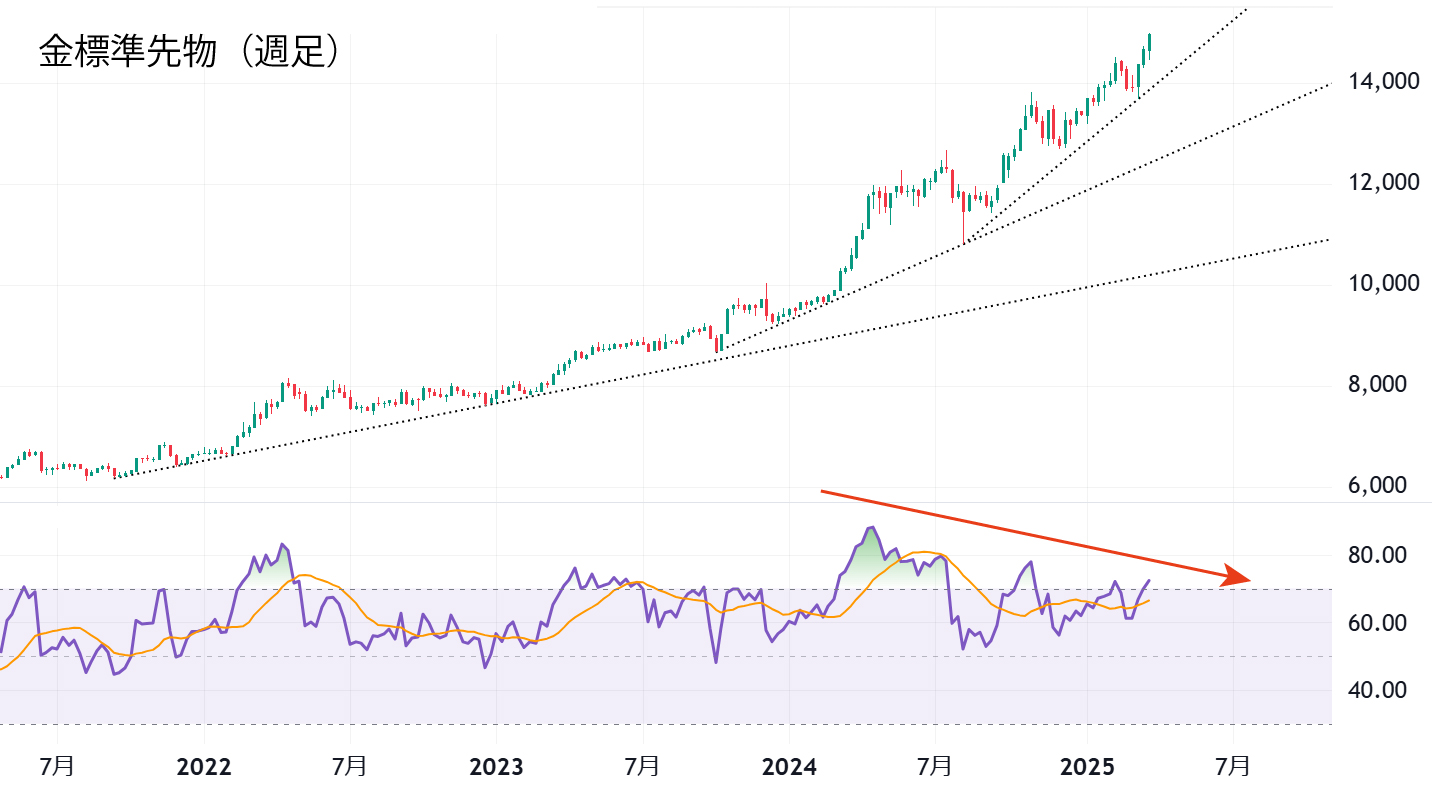The image size is (1432, 788).
Task: Click the right end of orange moving average line
Action: pyautogui.click(x=1149, y=600)
